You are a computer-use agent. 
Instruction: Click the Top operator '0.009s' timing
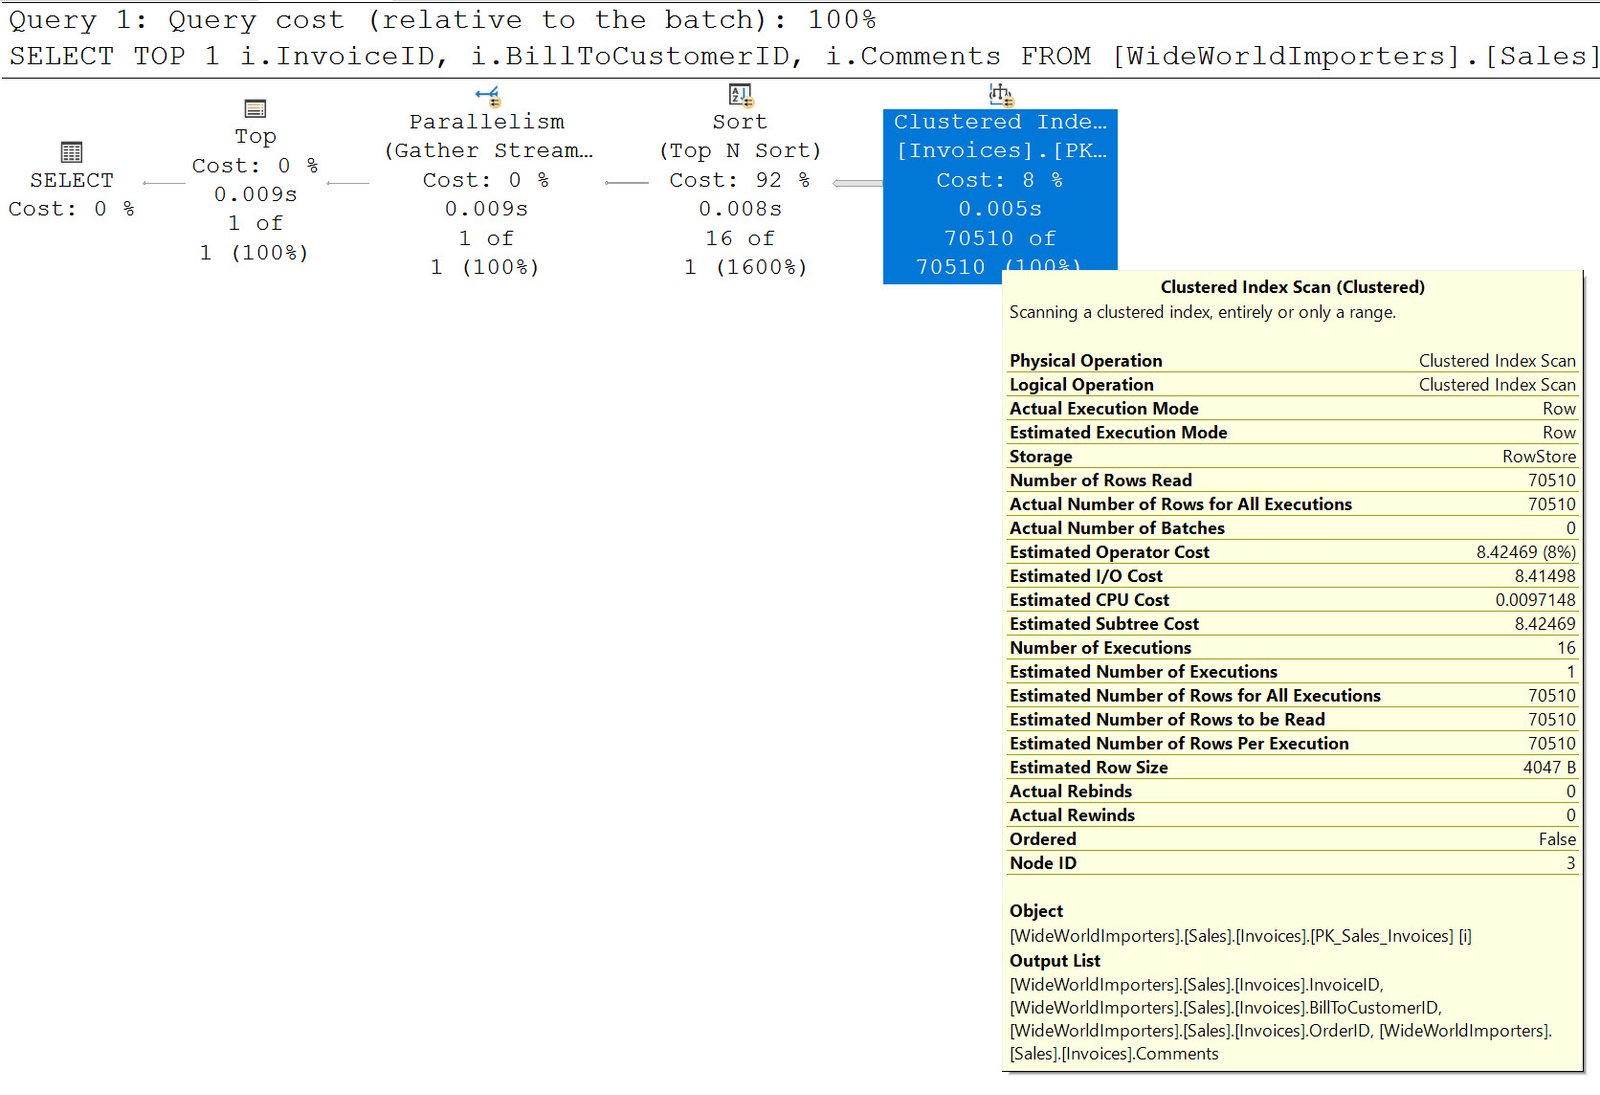click(256, 194)
